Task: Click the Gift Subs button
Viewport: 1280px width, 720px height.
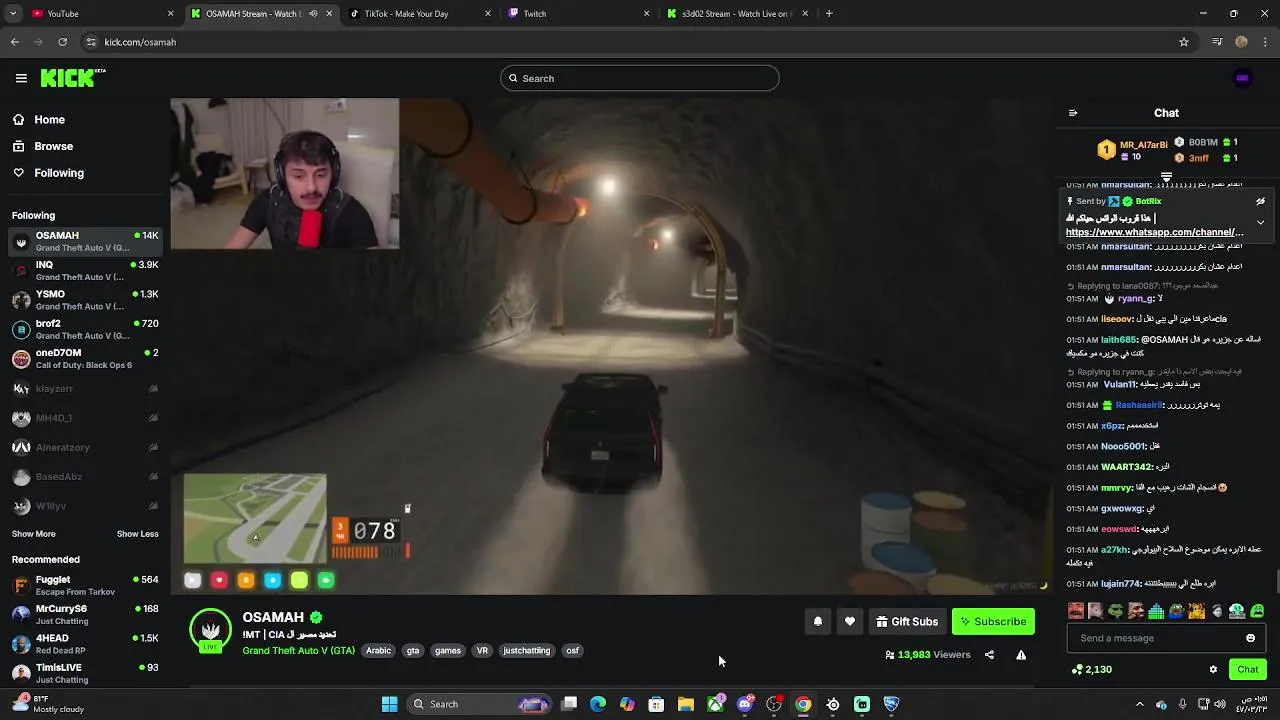Action: pyautogui.click(x=907, y=621)
